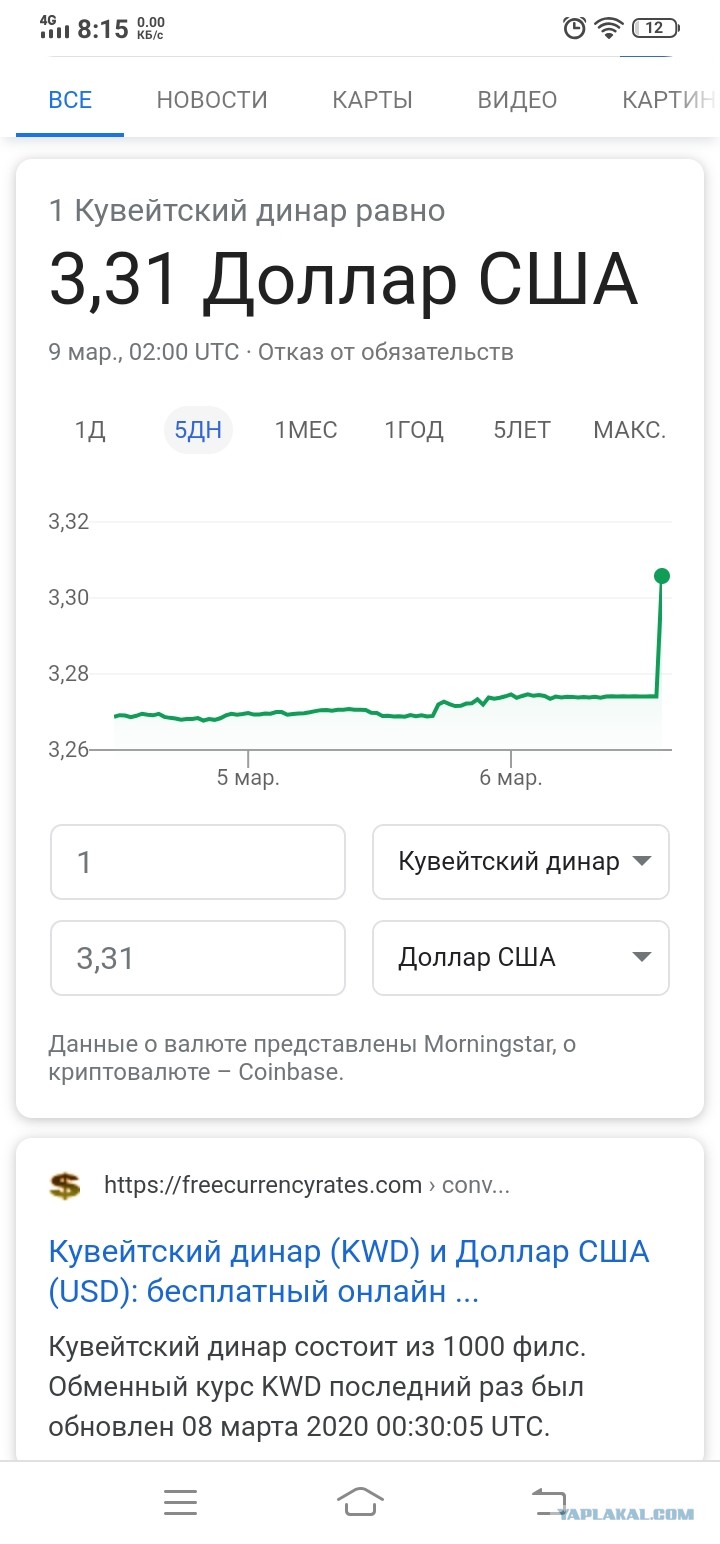Select the 1МЕС chart range
The image size is (720, 1544).
(x=306, y=430)
